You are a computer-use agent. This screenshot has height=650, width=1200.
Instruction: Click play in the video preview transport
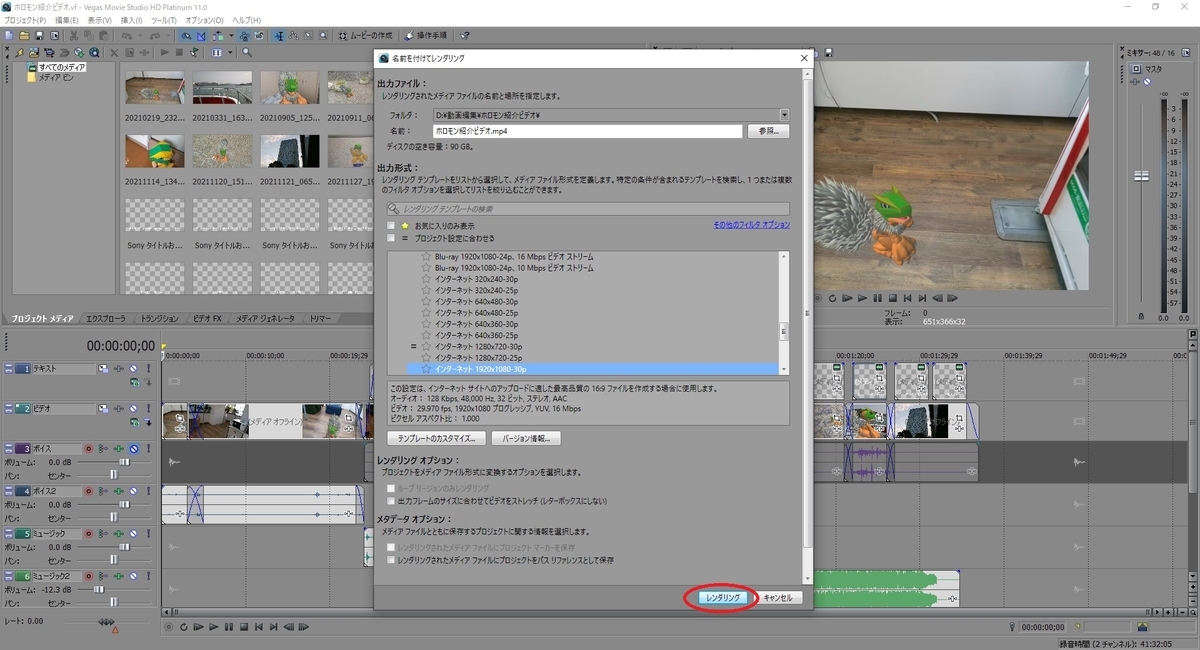click(862, 298)
